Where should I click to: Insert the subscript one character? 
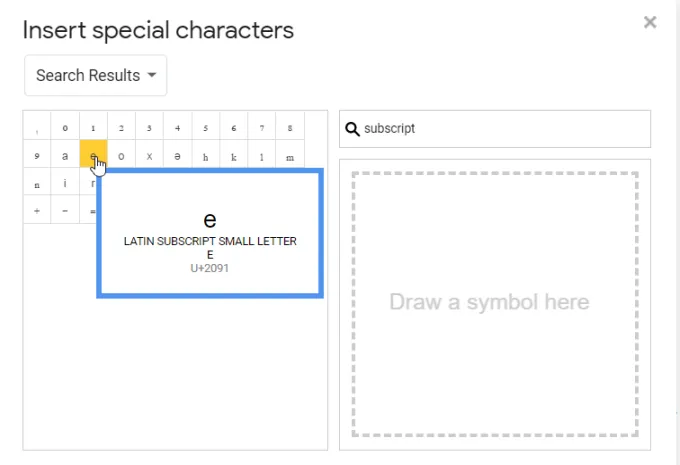coord(93,128)
